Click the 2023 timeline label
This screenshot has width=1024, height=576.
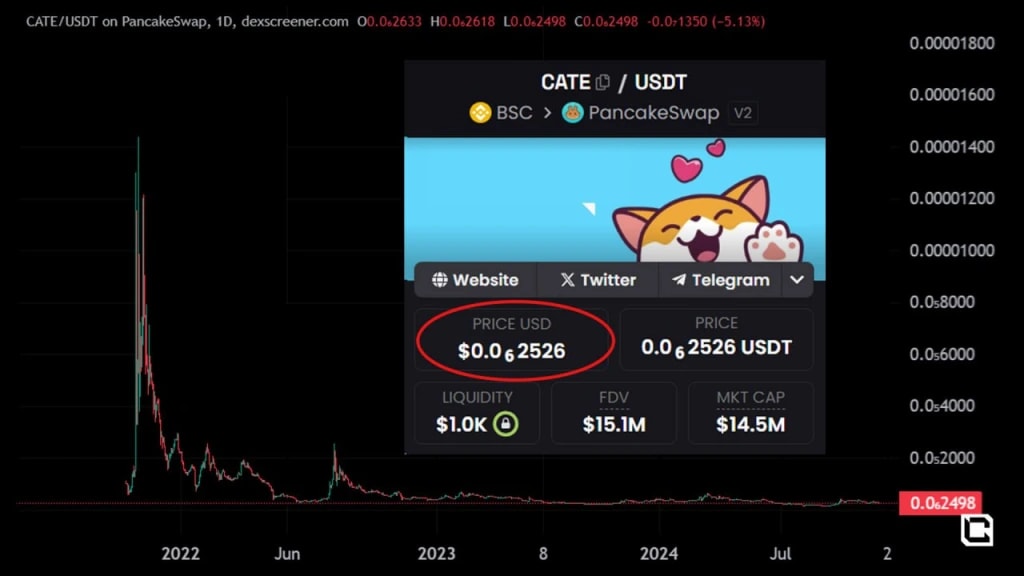[437, 553]
